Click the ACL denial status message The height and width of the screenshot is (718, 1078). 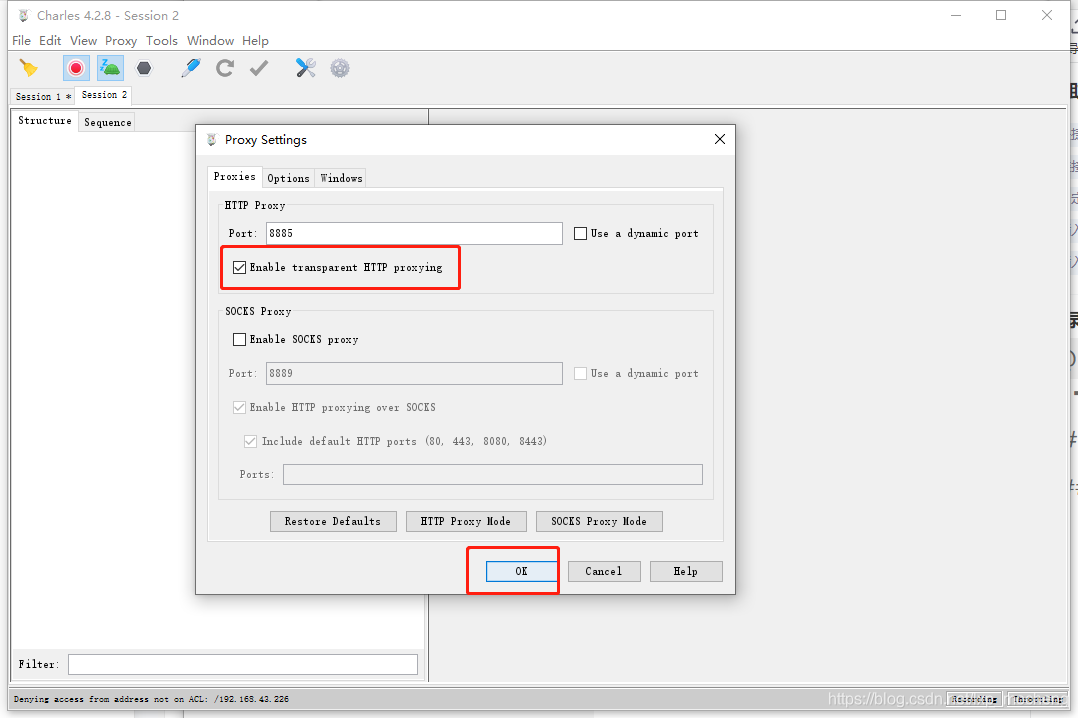(151, 699)
